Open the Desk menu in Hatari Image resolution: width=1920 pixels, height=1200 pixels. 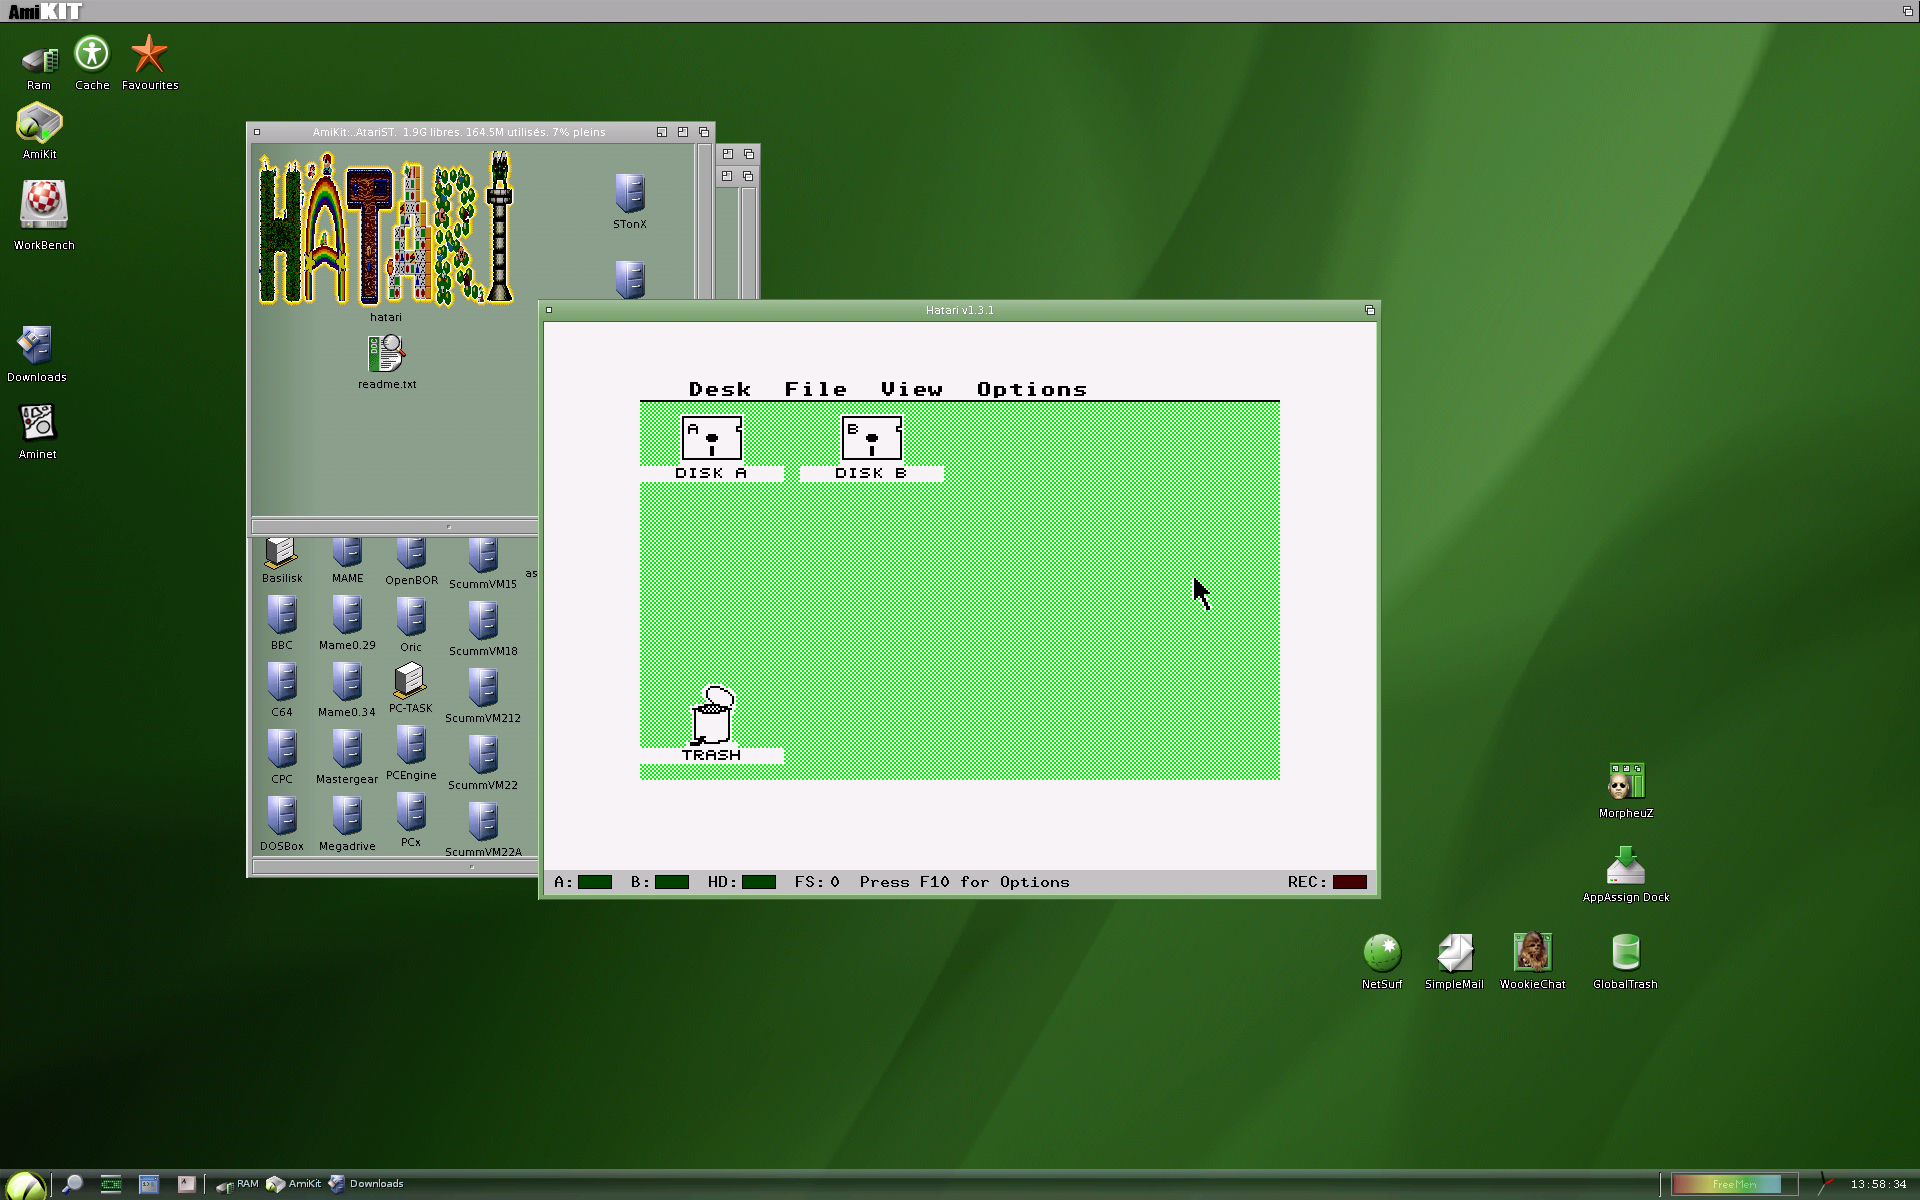[720, 389]
